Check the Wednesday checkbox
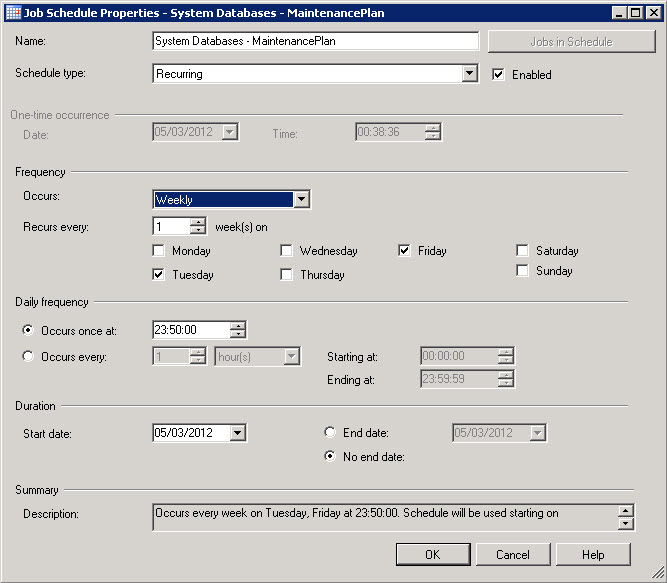Screen dimensions: 667x583 [286, 250]
